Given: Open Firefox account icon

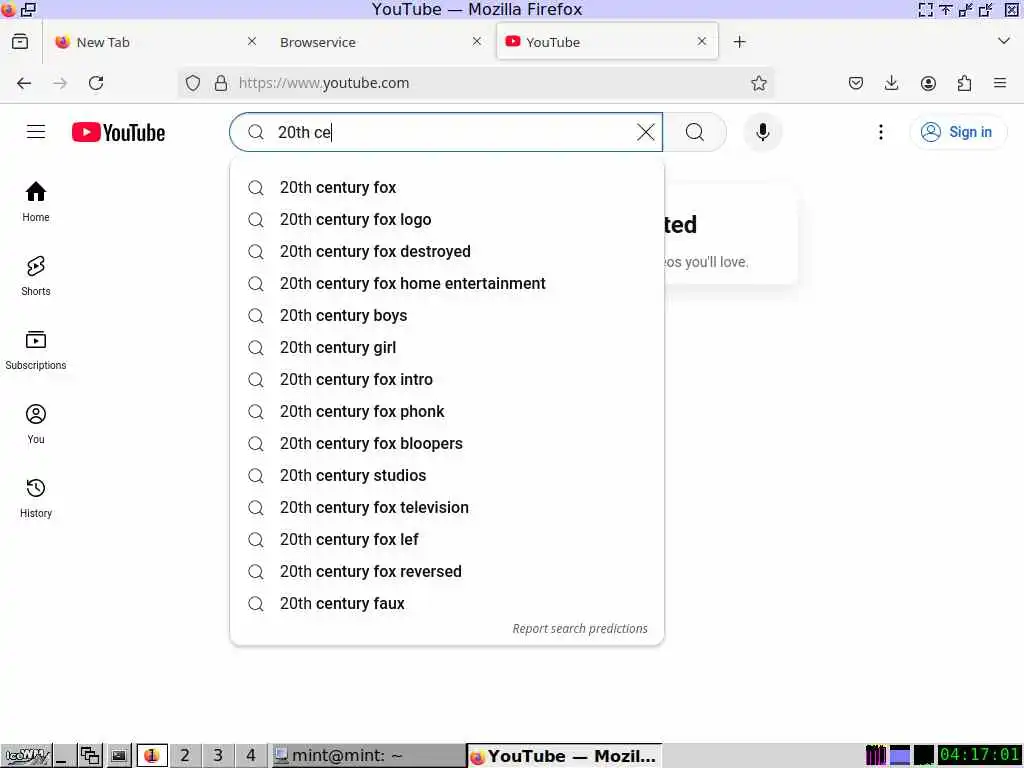Looking at the screenshot, I should [x=928, y=83].
